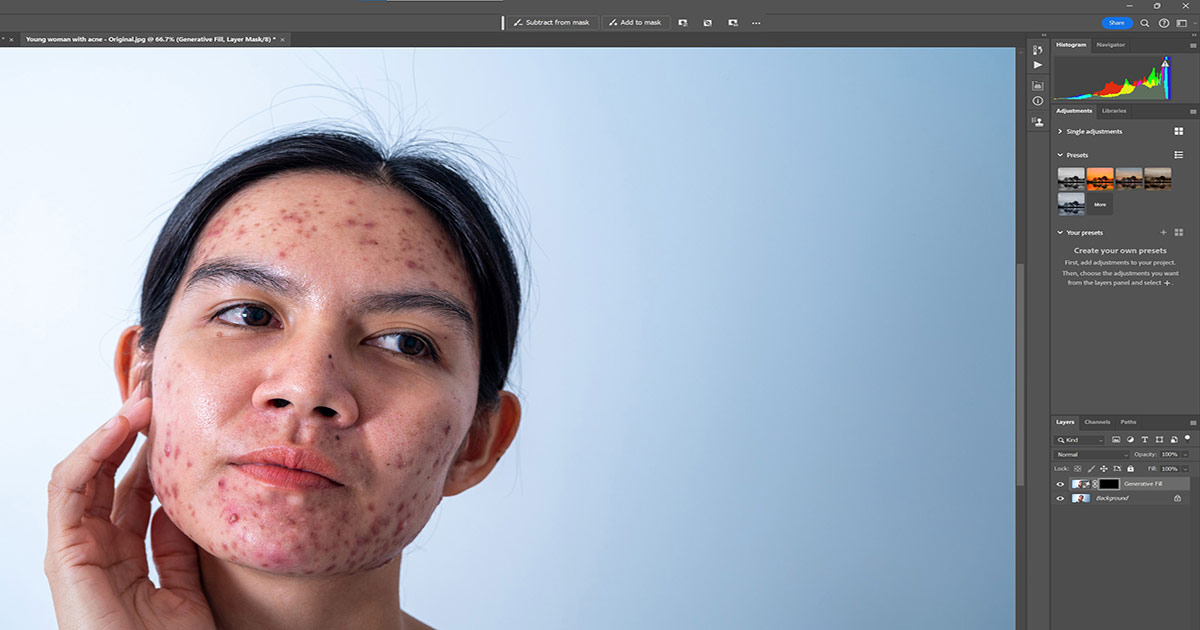Click the Subtract from mask button
Screen dimensions: 1200x630
[x=552, y=21]
